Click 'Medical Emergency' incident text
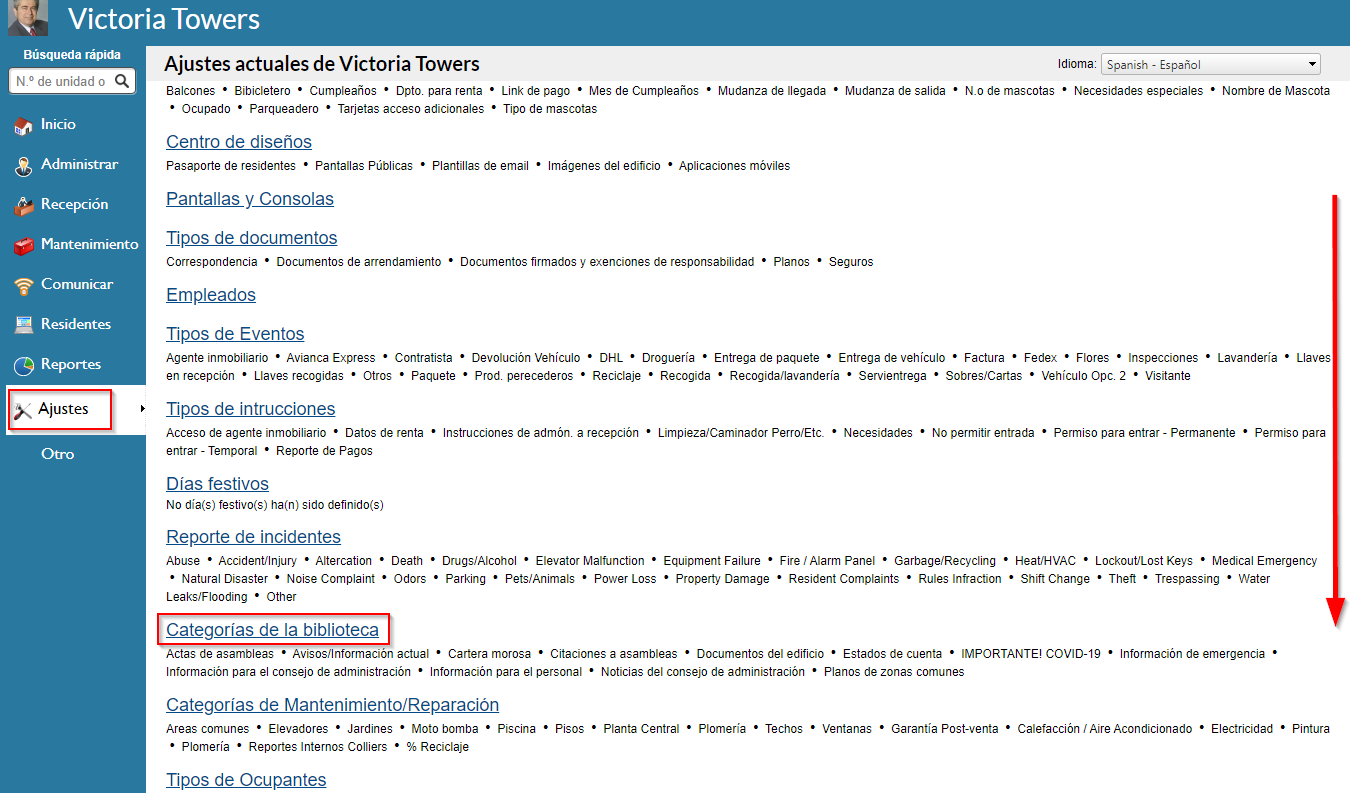Image resolution: width=1350 pixels, height=793 pixels. tap(1264, 561)
